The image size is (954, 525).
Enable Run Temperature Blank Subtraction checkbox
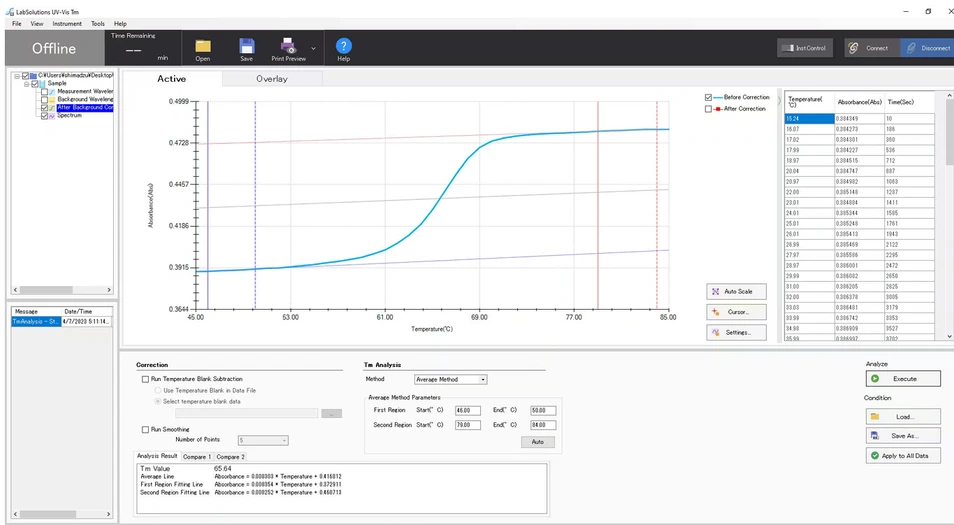pos(145,380)
